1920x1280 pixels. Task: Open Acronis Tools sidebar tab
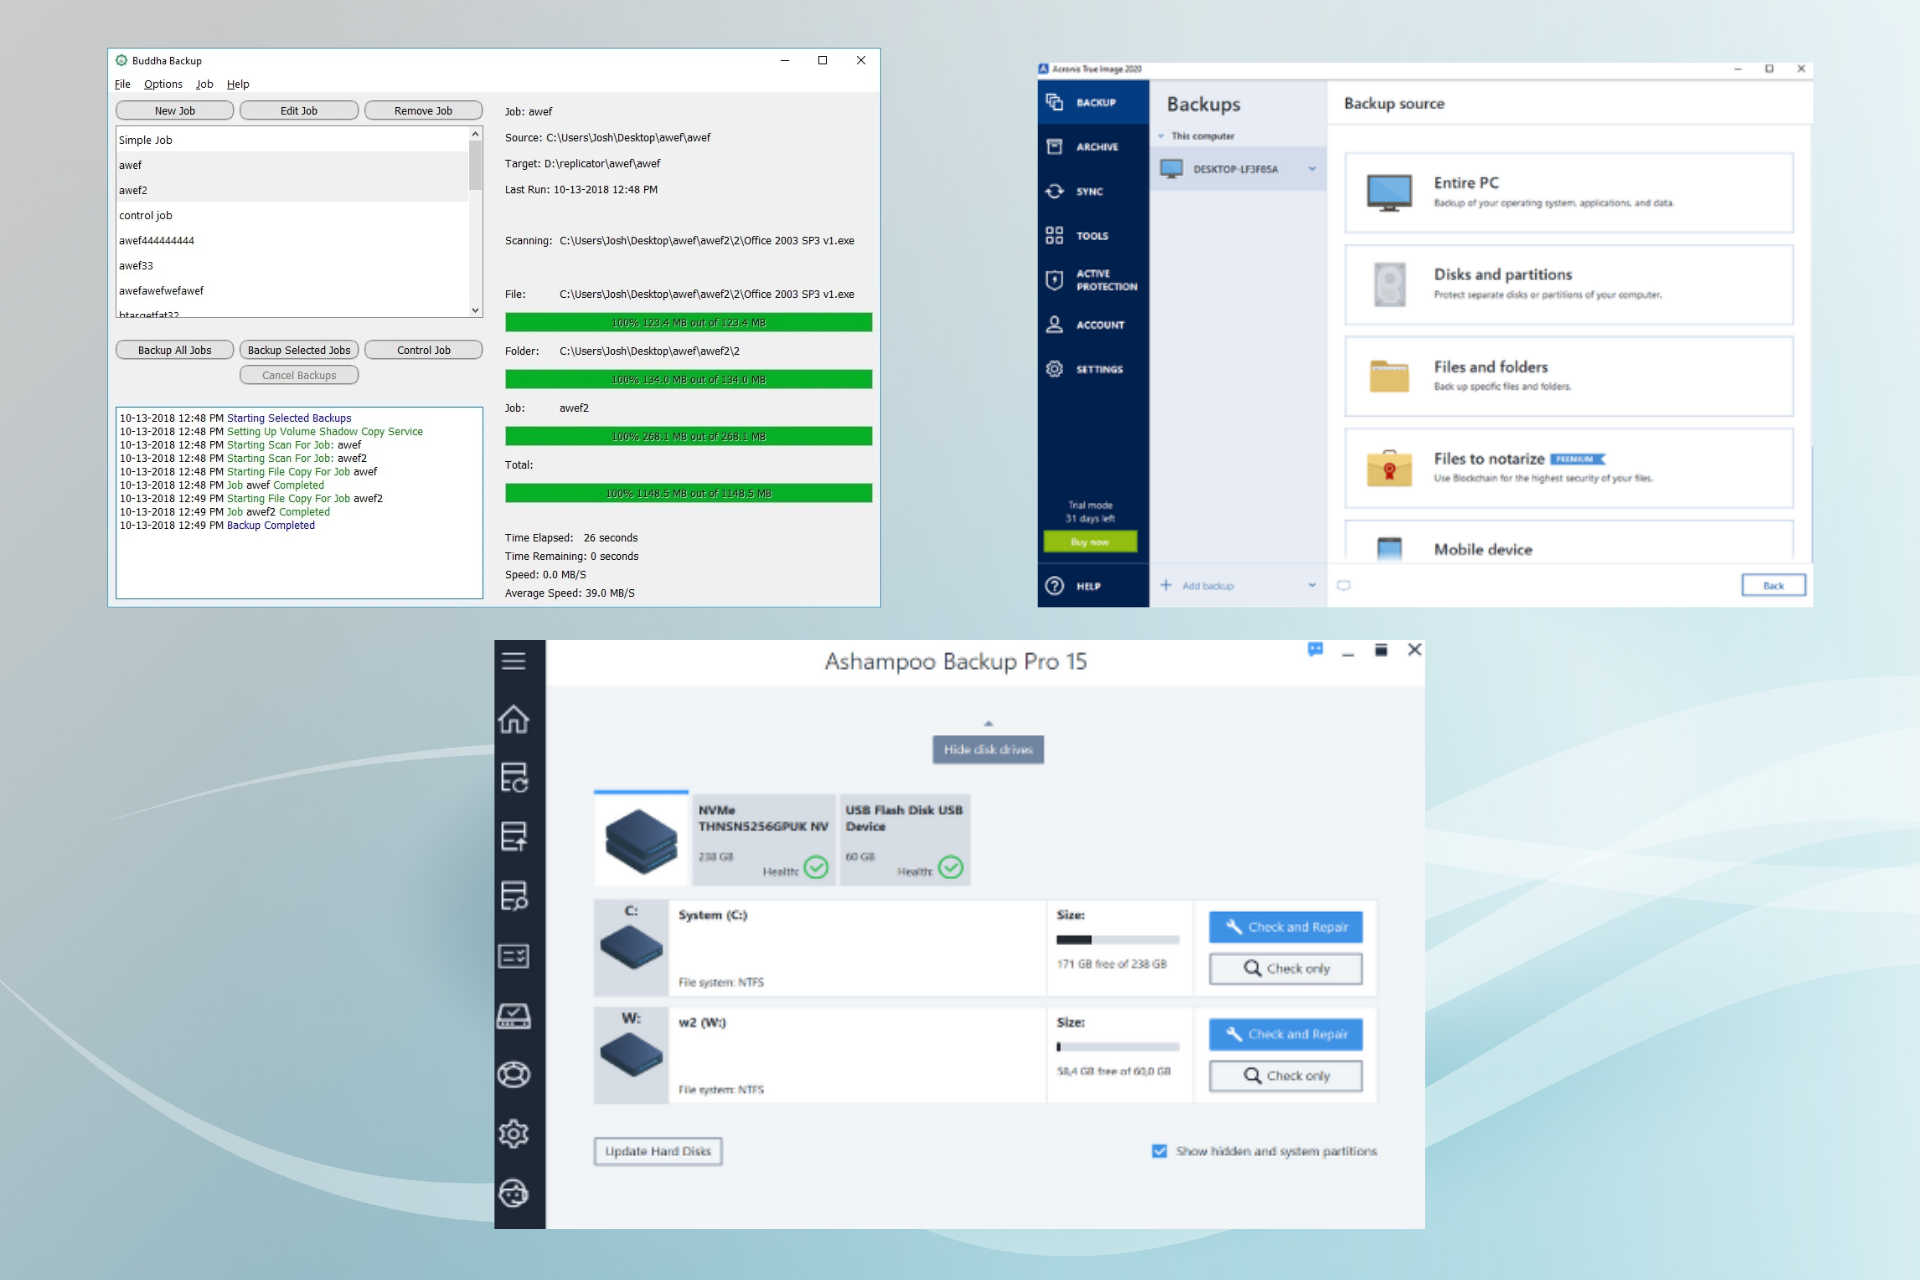pyautogui.click(x=1093, y=236)
